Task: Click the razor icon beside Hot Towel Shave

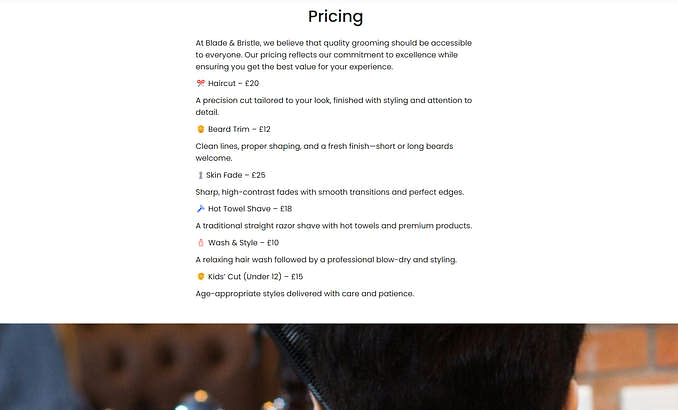Action: point(200,209)
